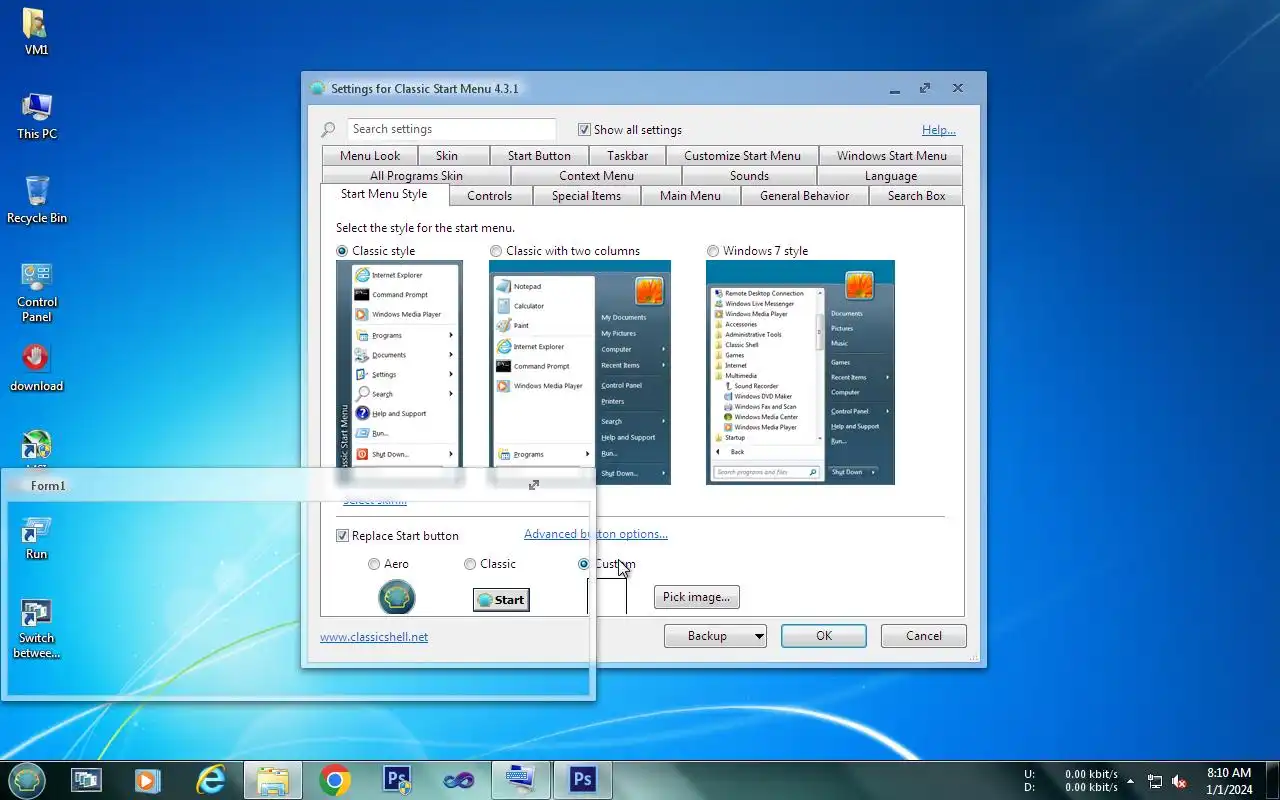Screen dimensions: 1280x800
Task: Open the Classic Shell start button on taskbar
Action: tap(27, 781)
